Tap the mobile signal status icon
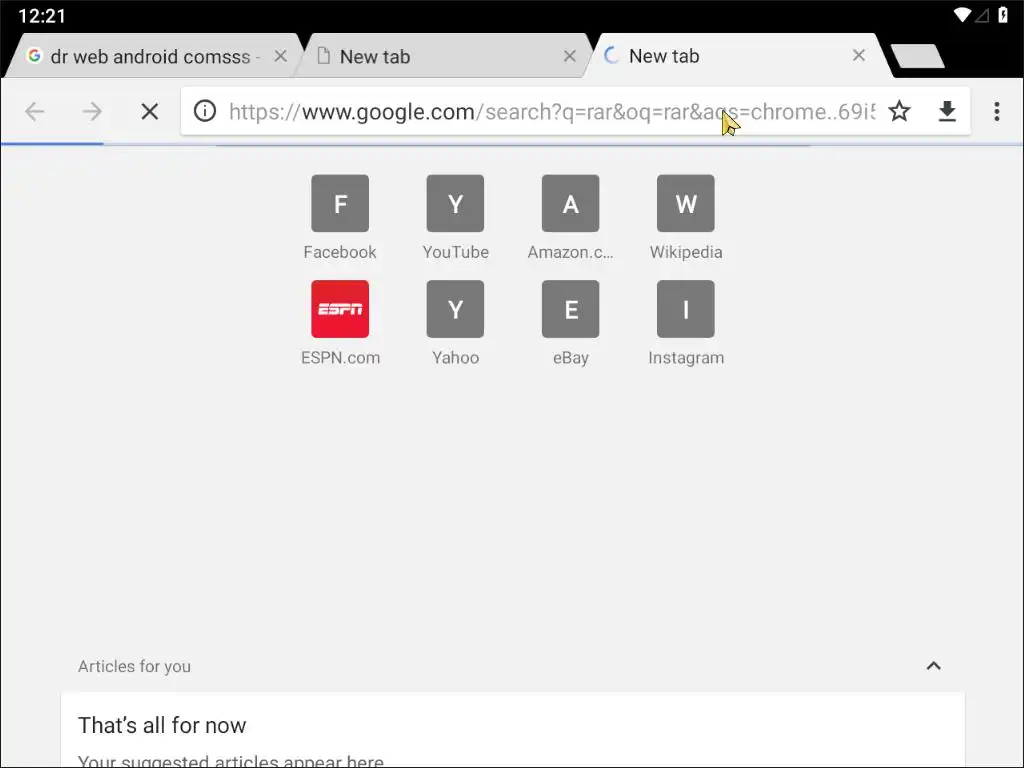Image resolution: width=1024 pixels, height=768 pixels. pyautogui.click(x=982, y=16)
